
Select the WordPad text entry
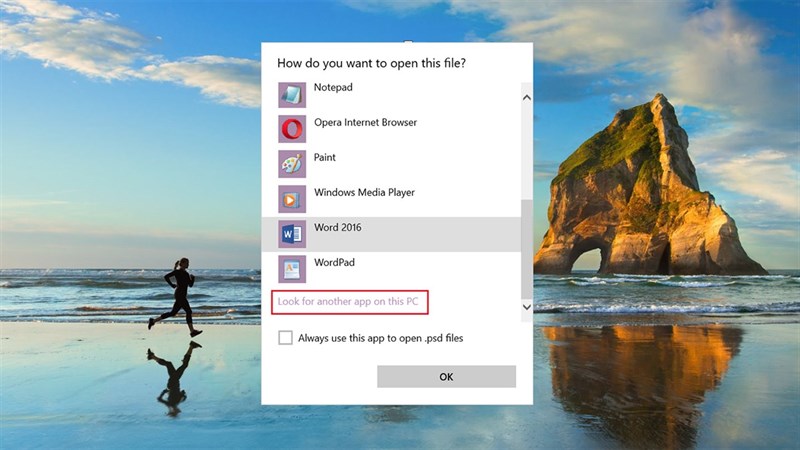tap(334, 263)
